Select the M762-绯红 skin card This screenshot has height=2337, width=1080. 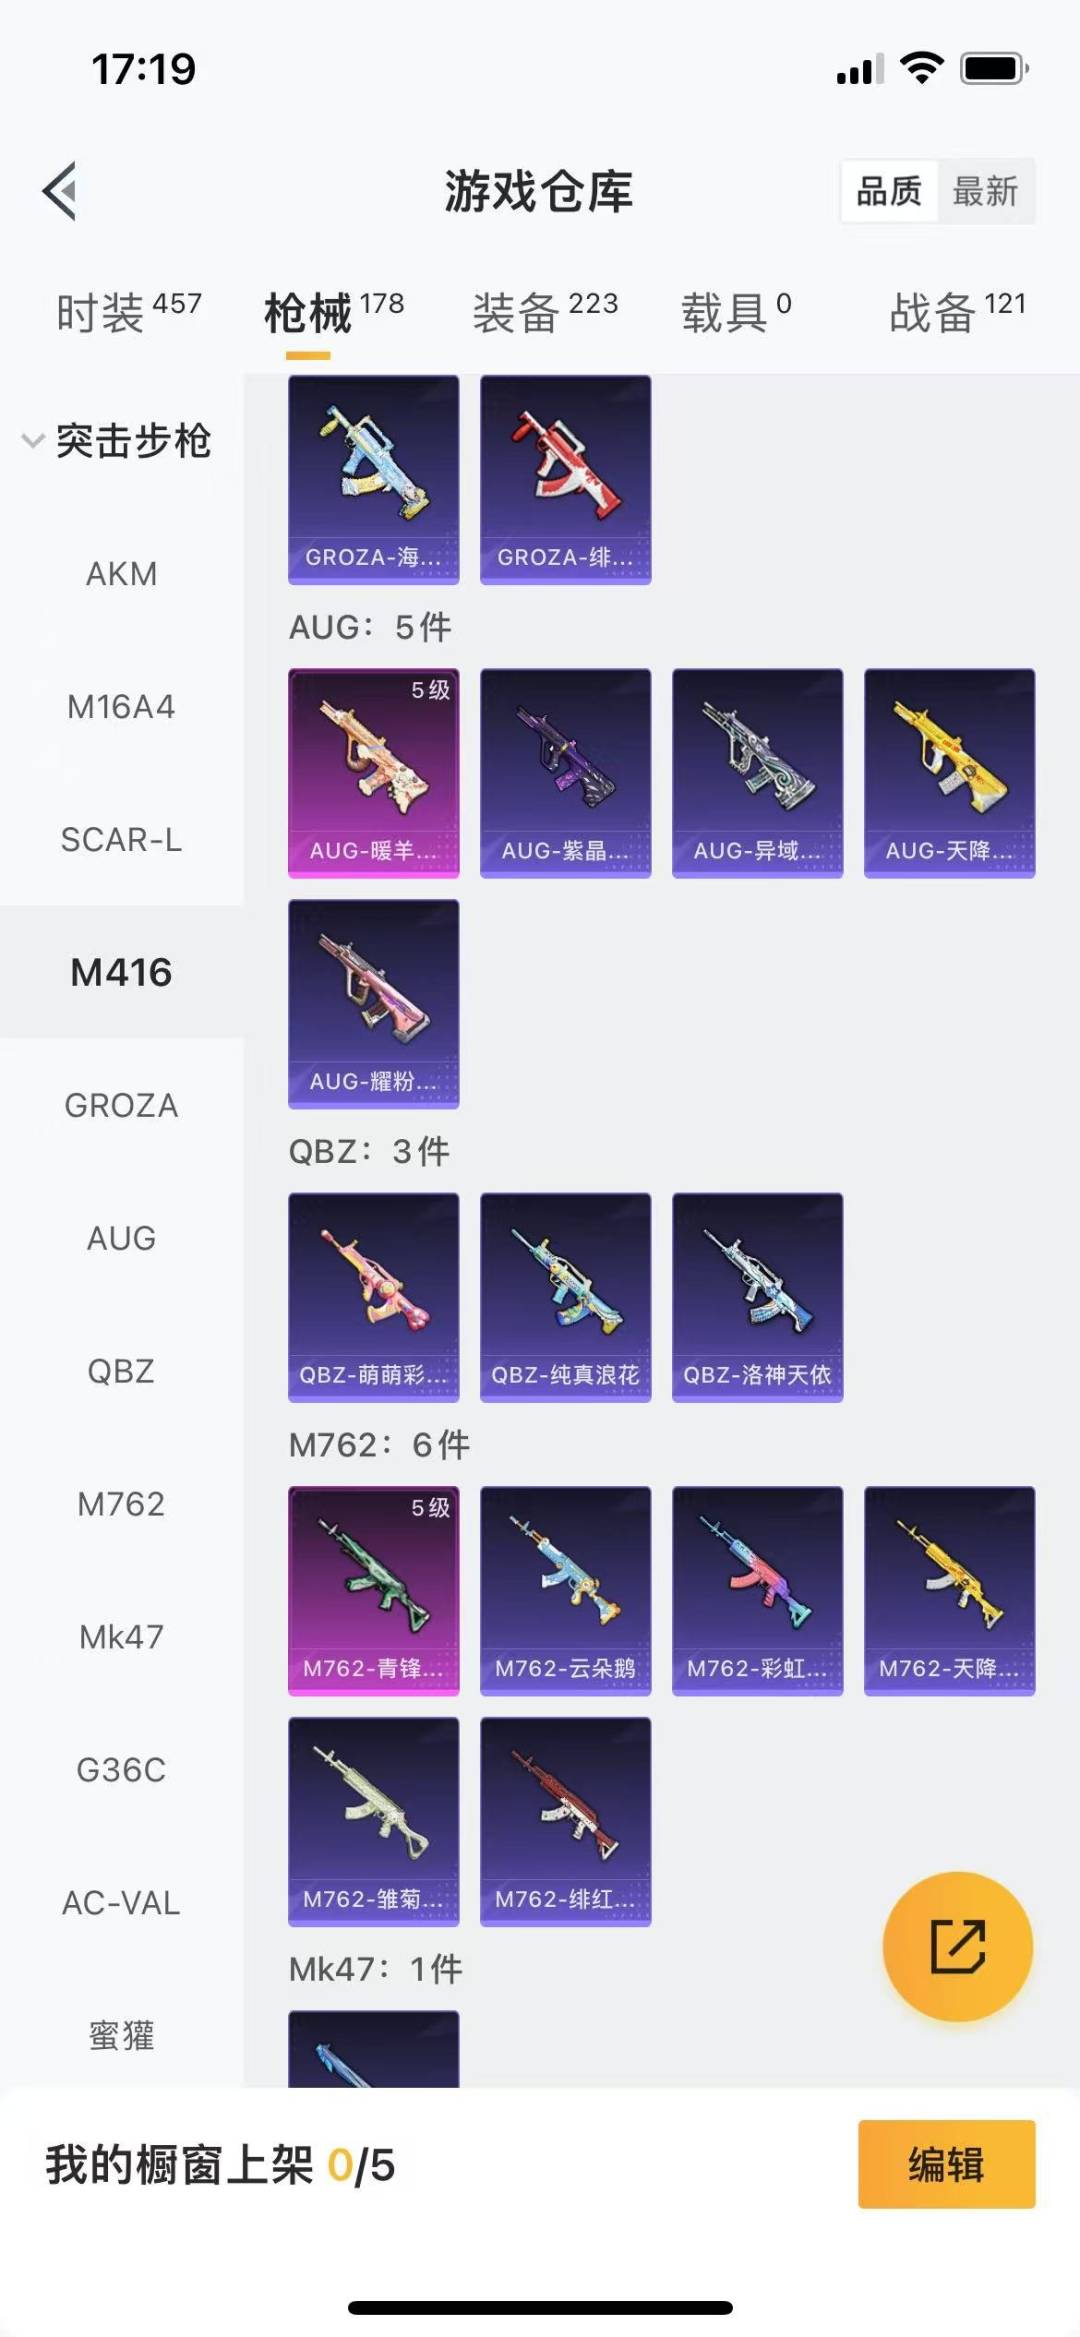coord(566,1822)
